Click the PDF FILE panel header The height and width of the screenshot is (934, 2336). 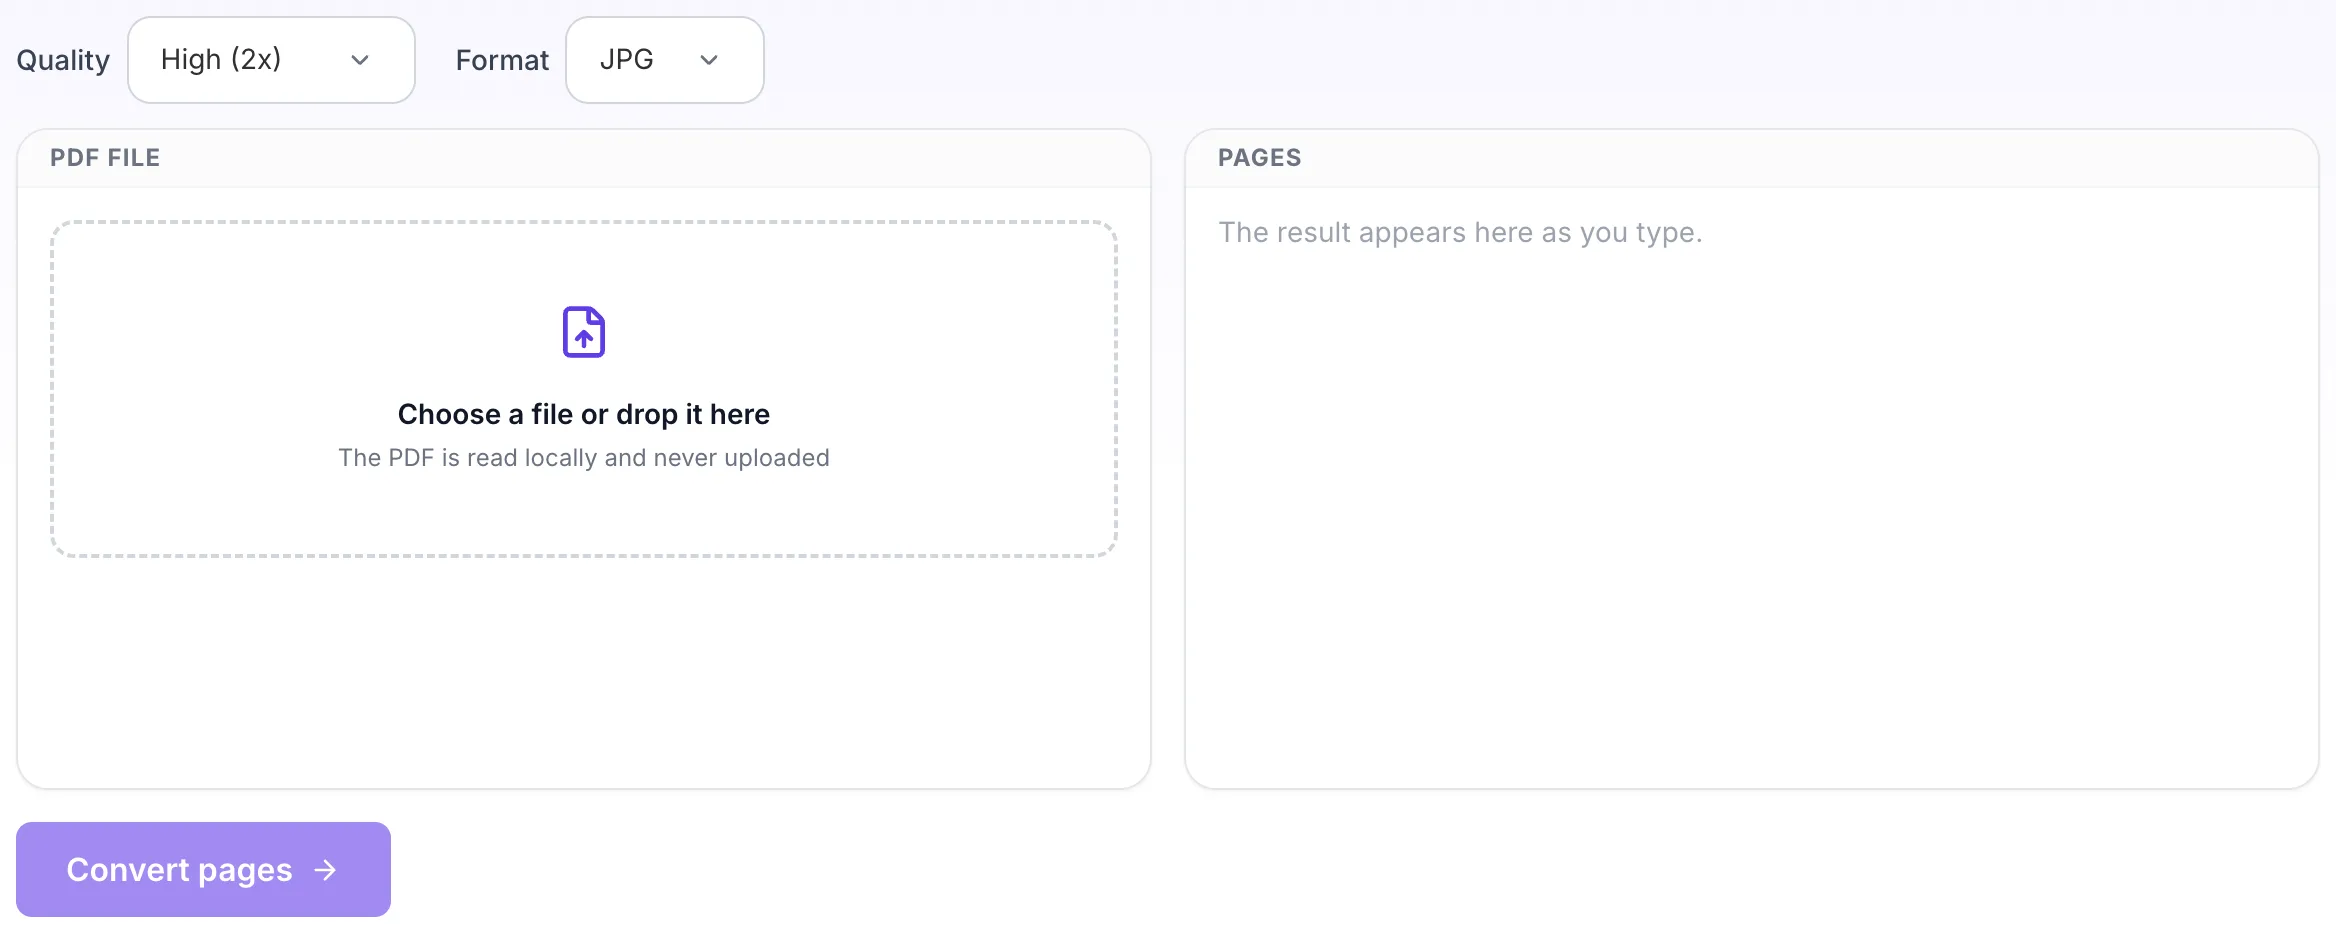click(x=584, y=158)
